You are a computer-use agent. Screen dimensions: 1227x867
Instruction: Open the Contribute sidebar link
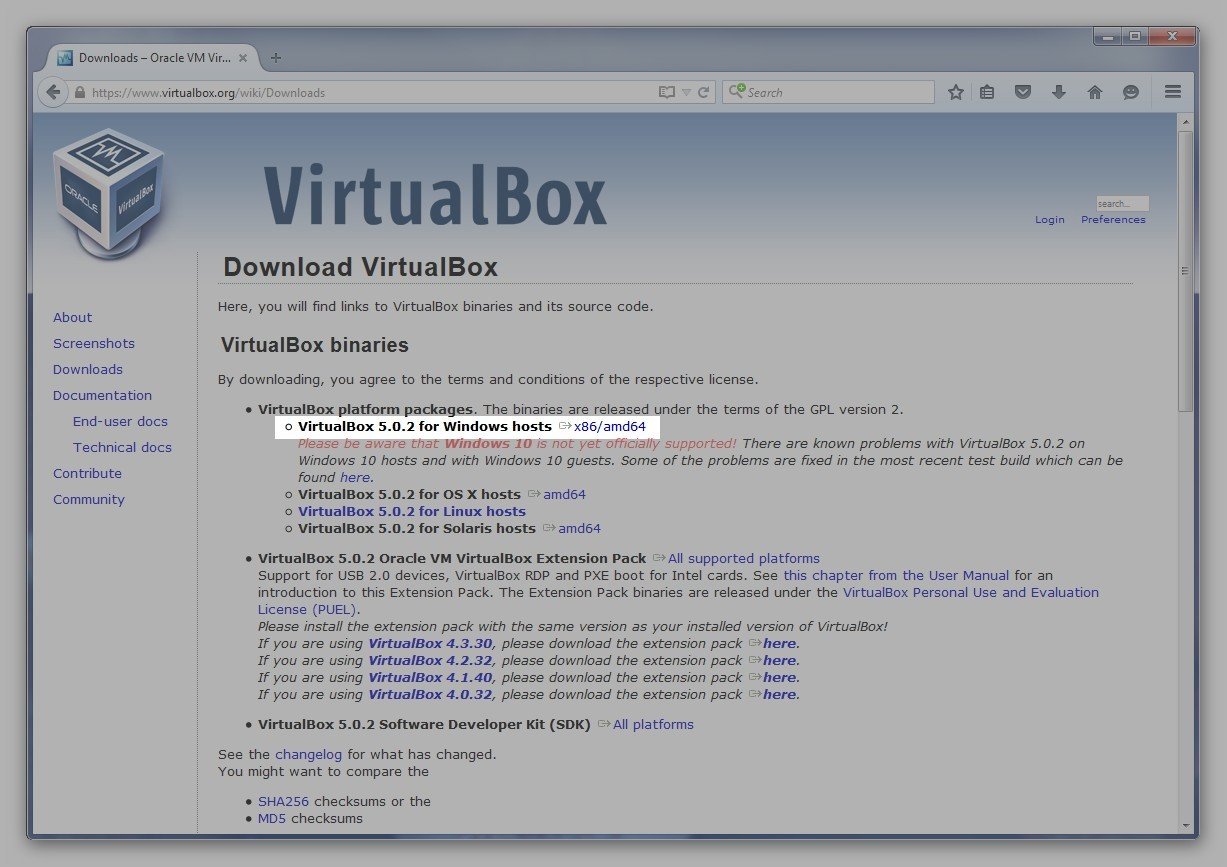click(87, 473)
